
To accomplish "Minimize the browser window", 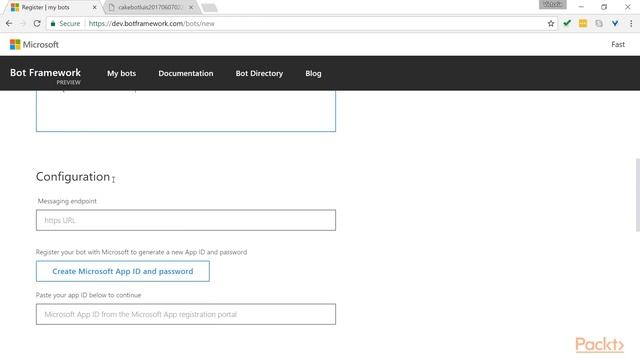I will [581, 7].
